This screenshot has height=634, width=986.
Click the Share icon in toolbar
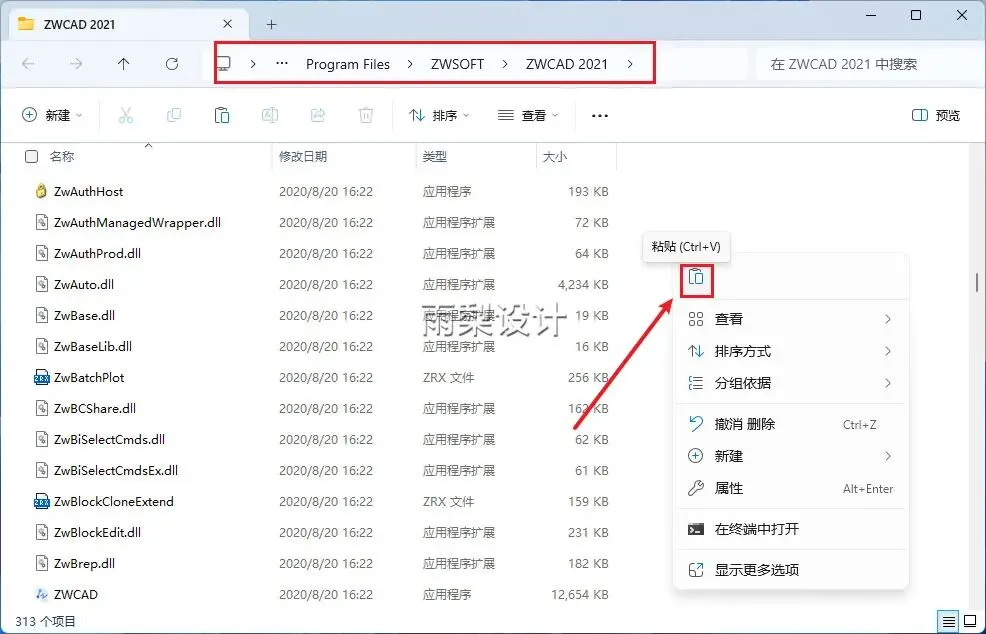tap(318, 115)
